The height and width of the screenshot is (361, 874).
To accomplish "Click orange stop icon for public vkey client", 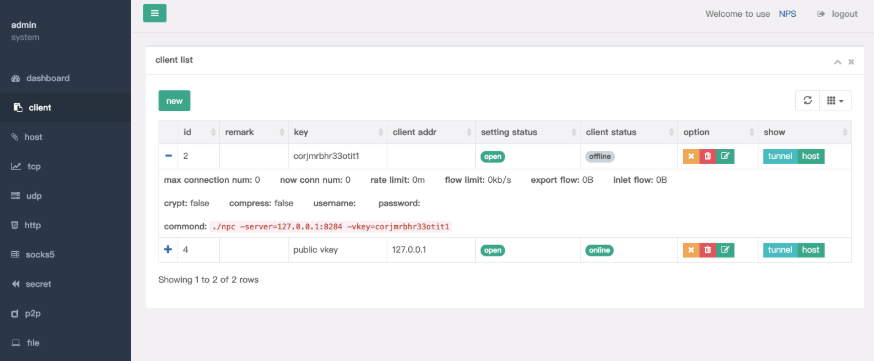I will click(x=691, y=250).
